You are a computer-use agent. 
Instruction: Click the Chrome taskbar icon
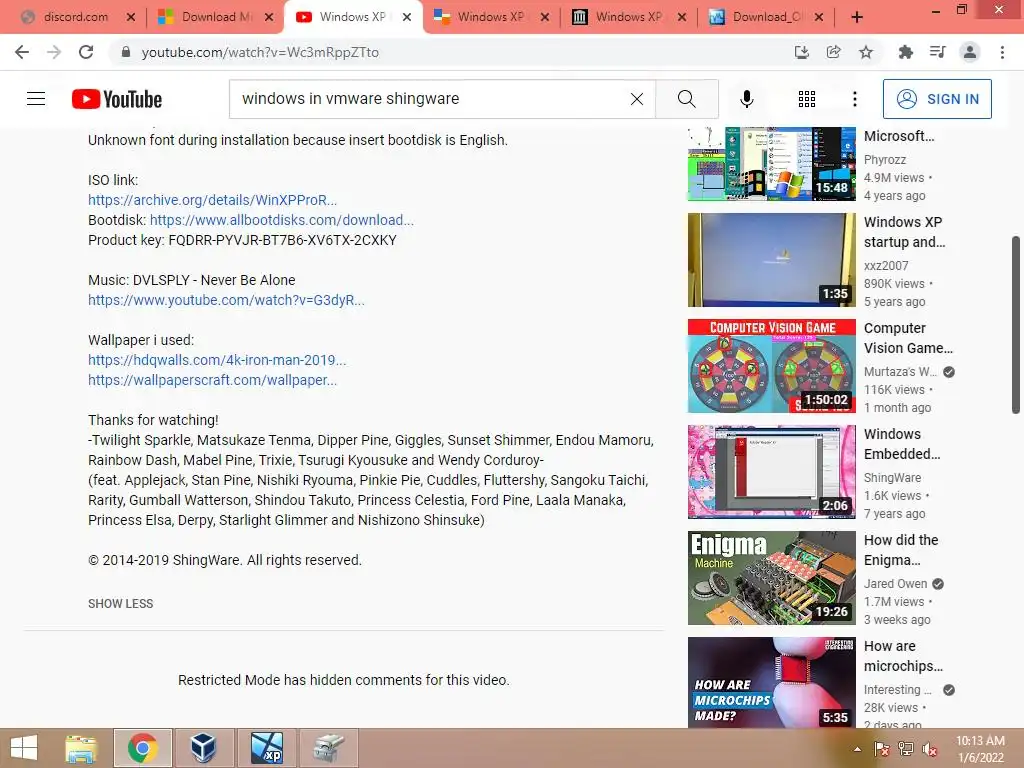(142, 748)
